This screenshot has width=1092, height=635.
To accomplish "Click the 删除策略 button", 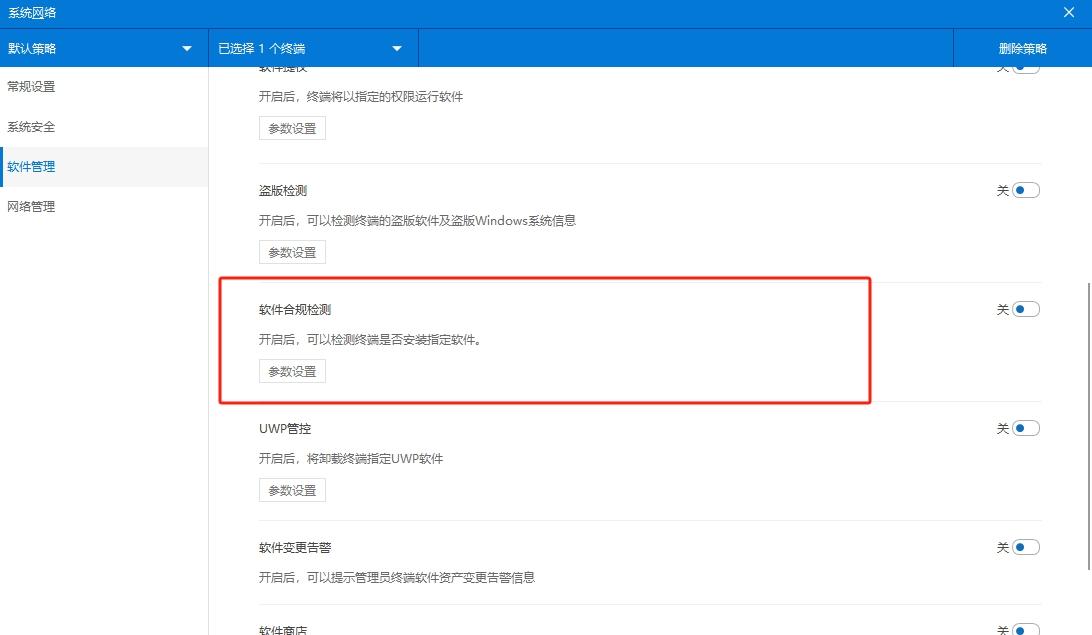I will (x=1023, y=47).
